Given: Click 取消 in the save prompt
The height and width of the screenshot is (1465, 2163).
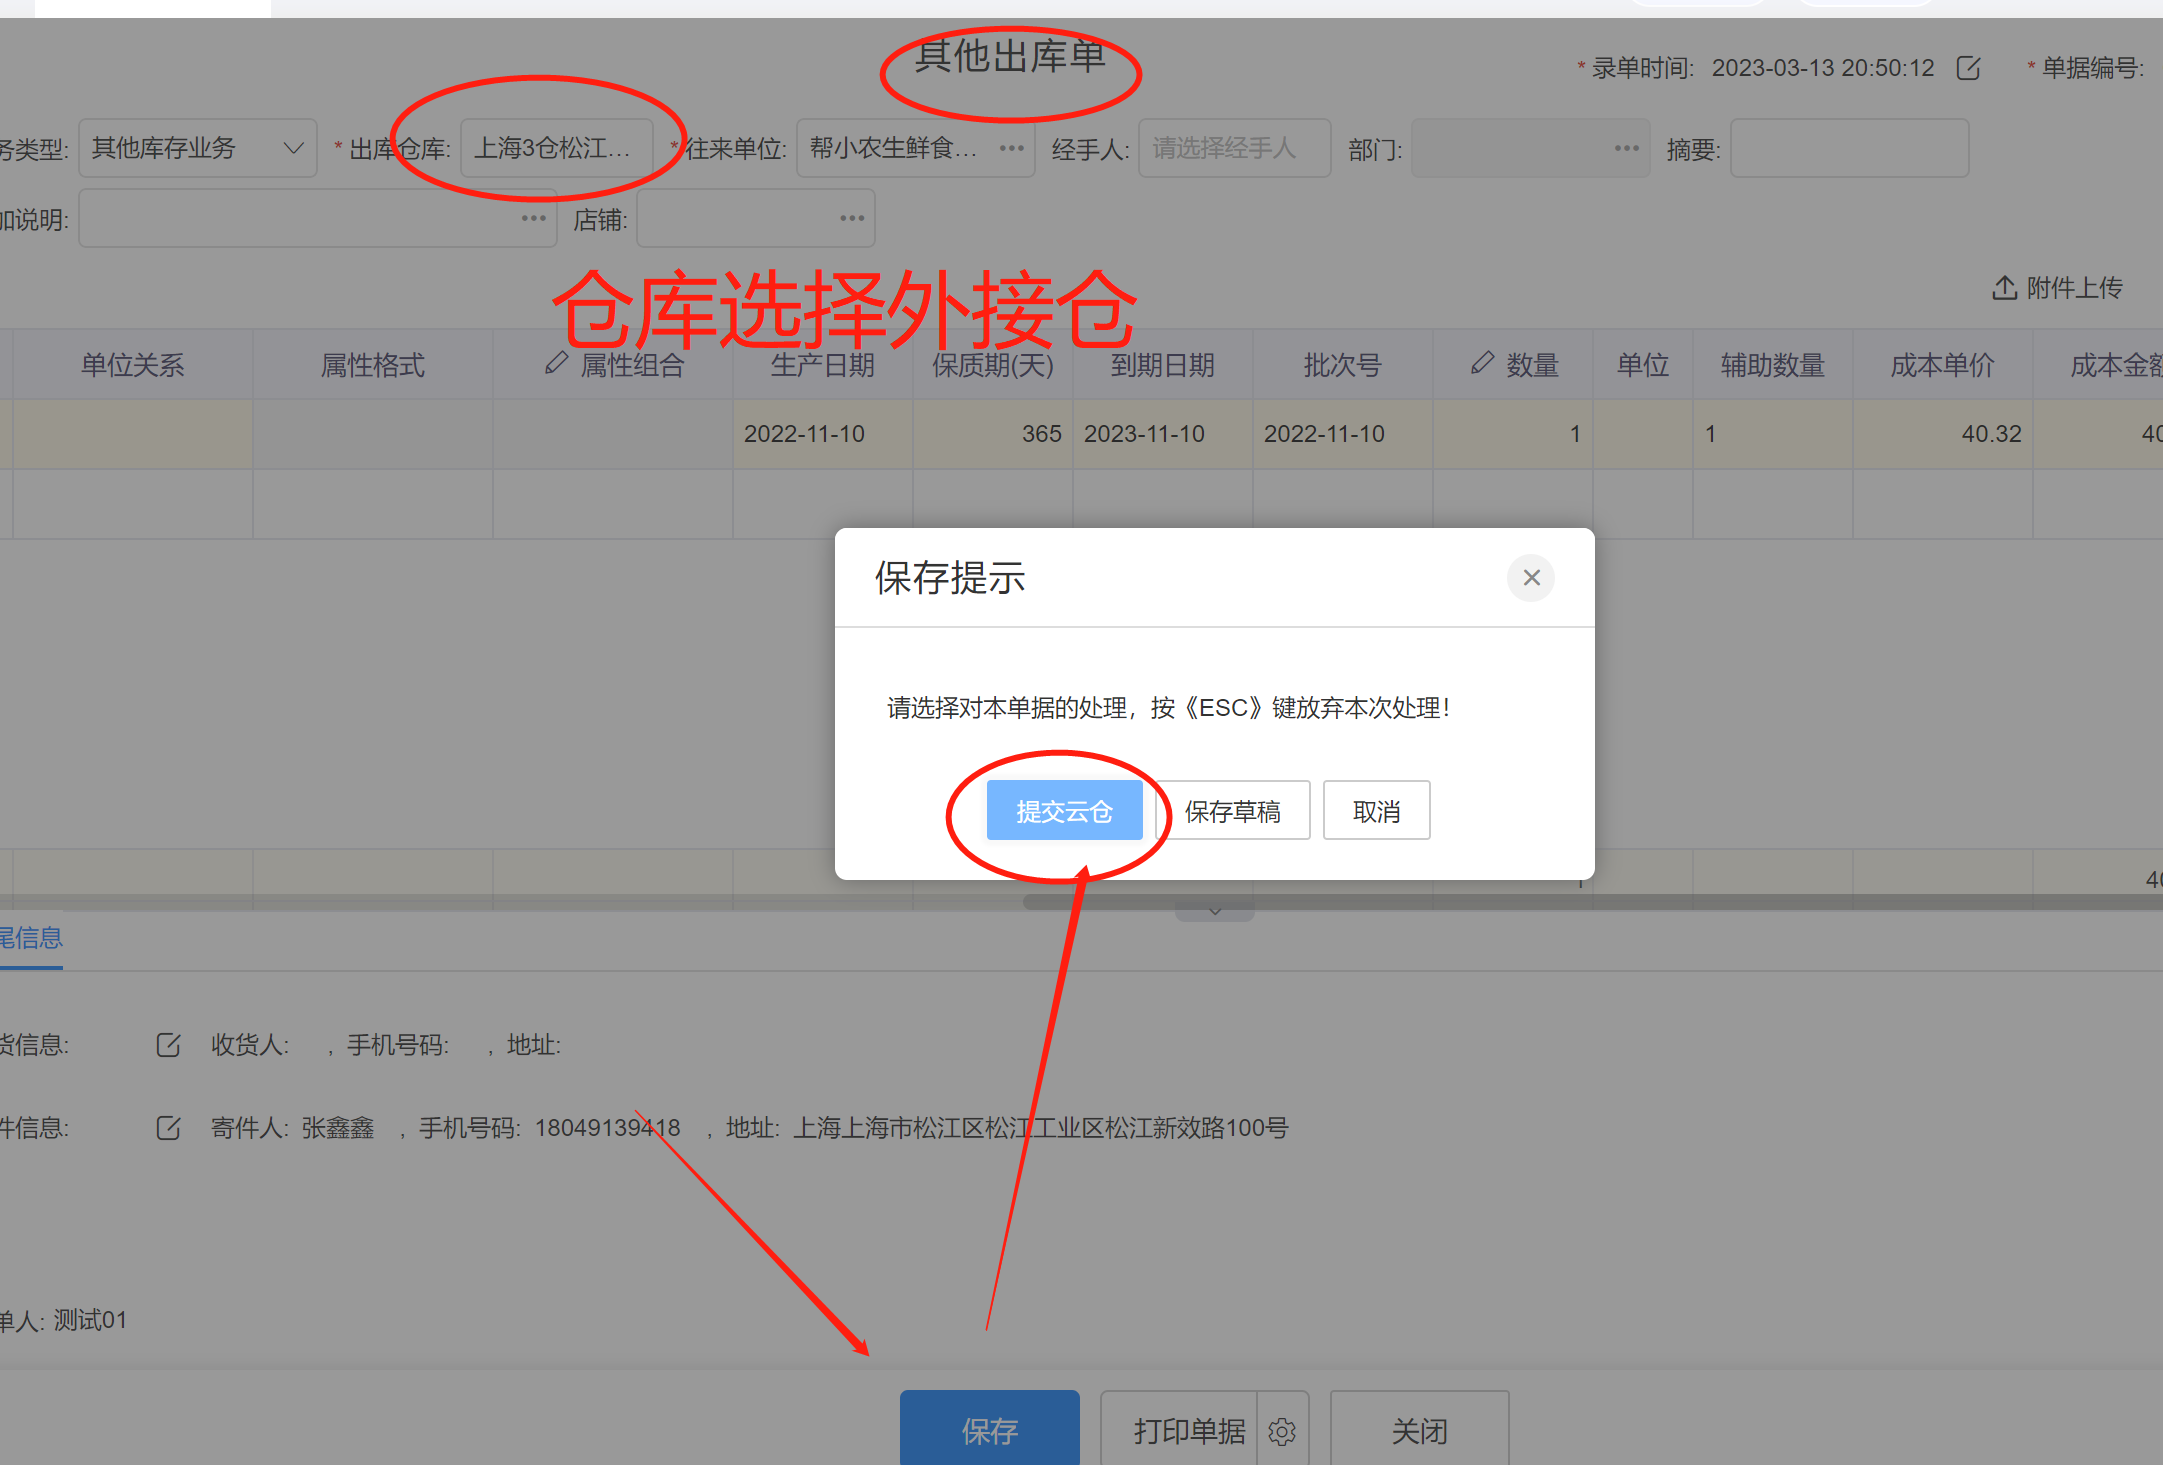Looking at the screenshot, I should pos(1376,811).
